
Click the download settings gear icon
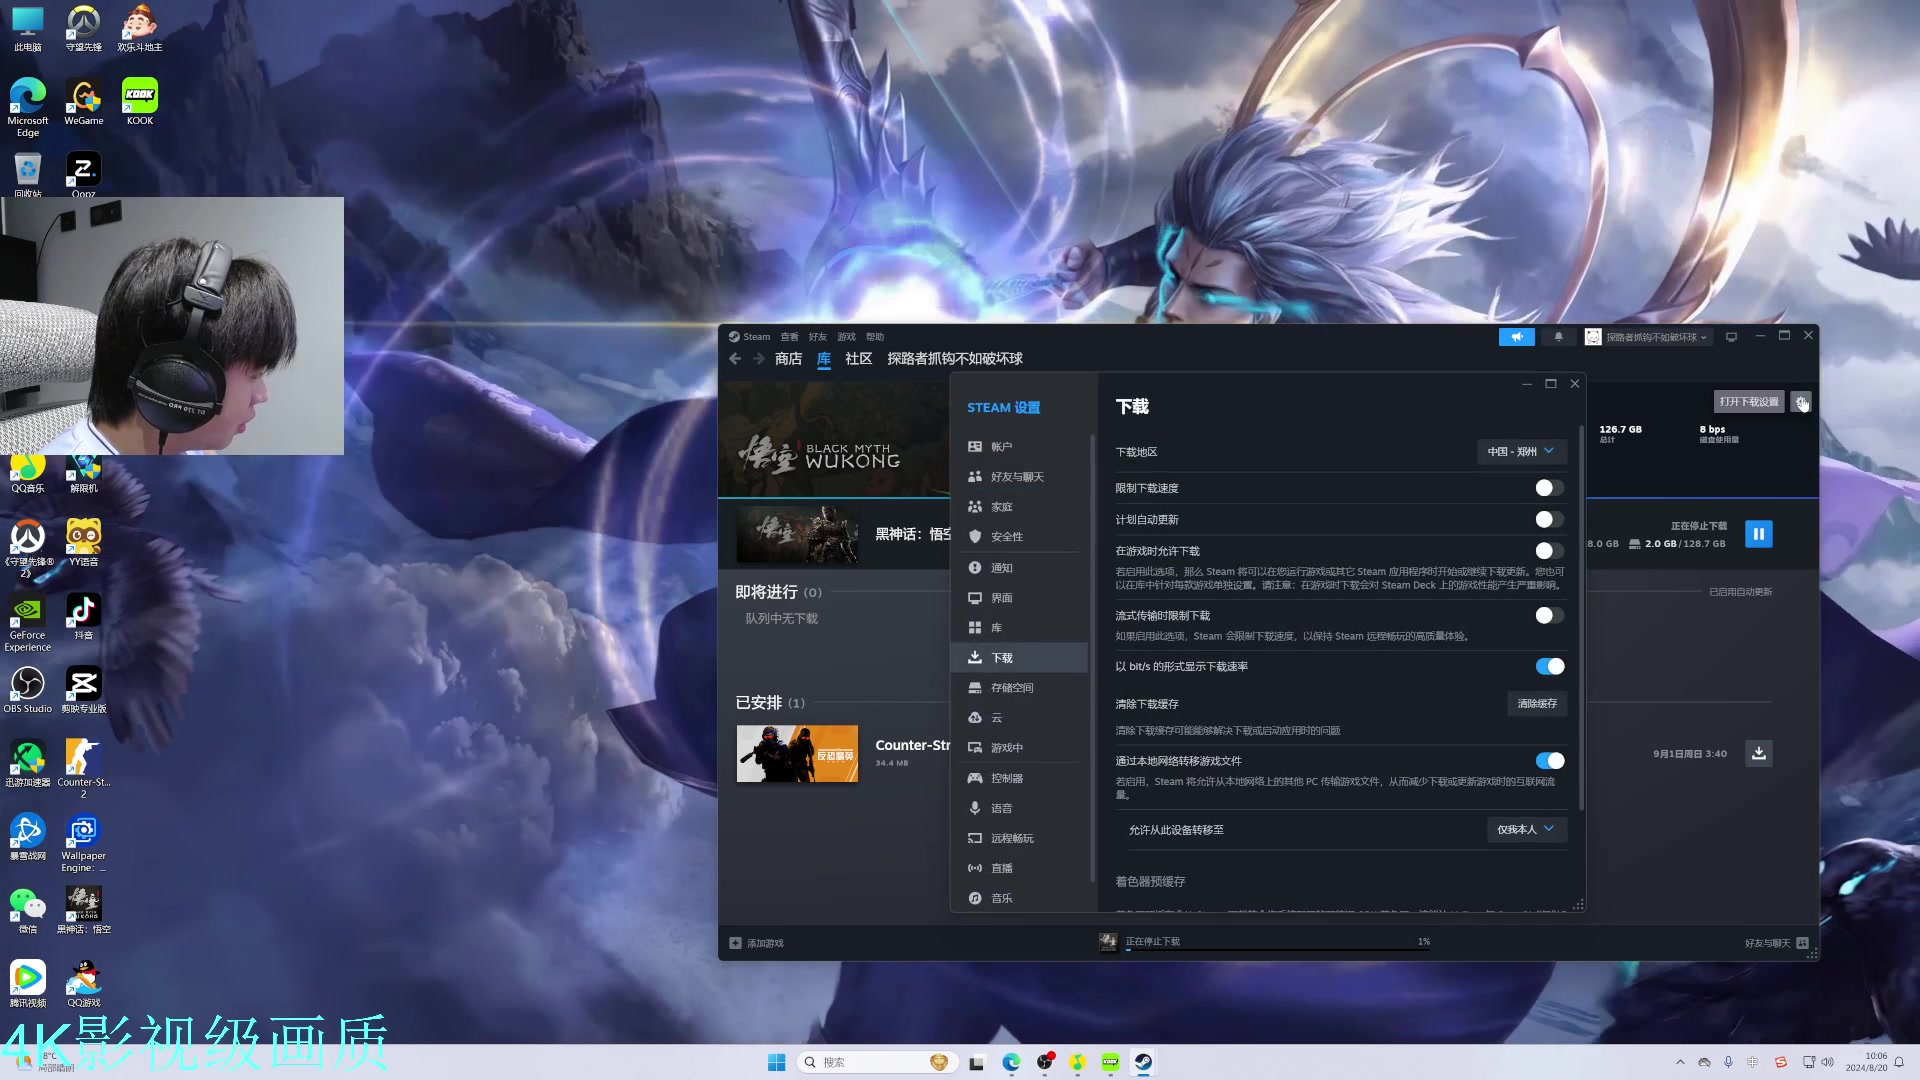(x=1801, y=402)
